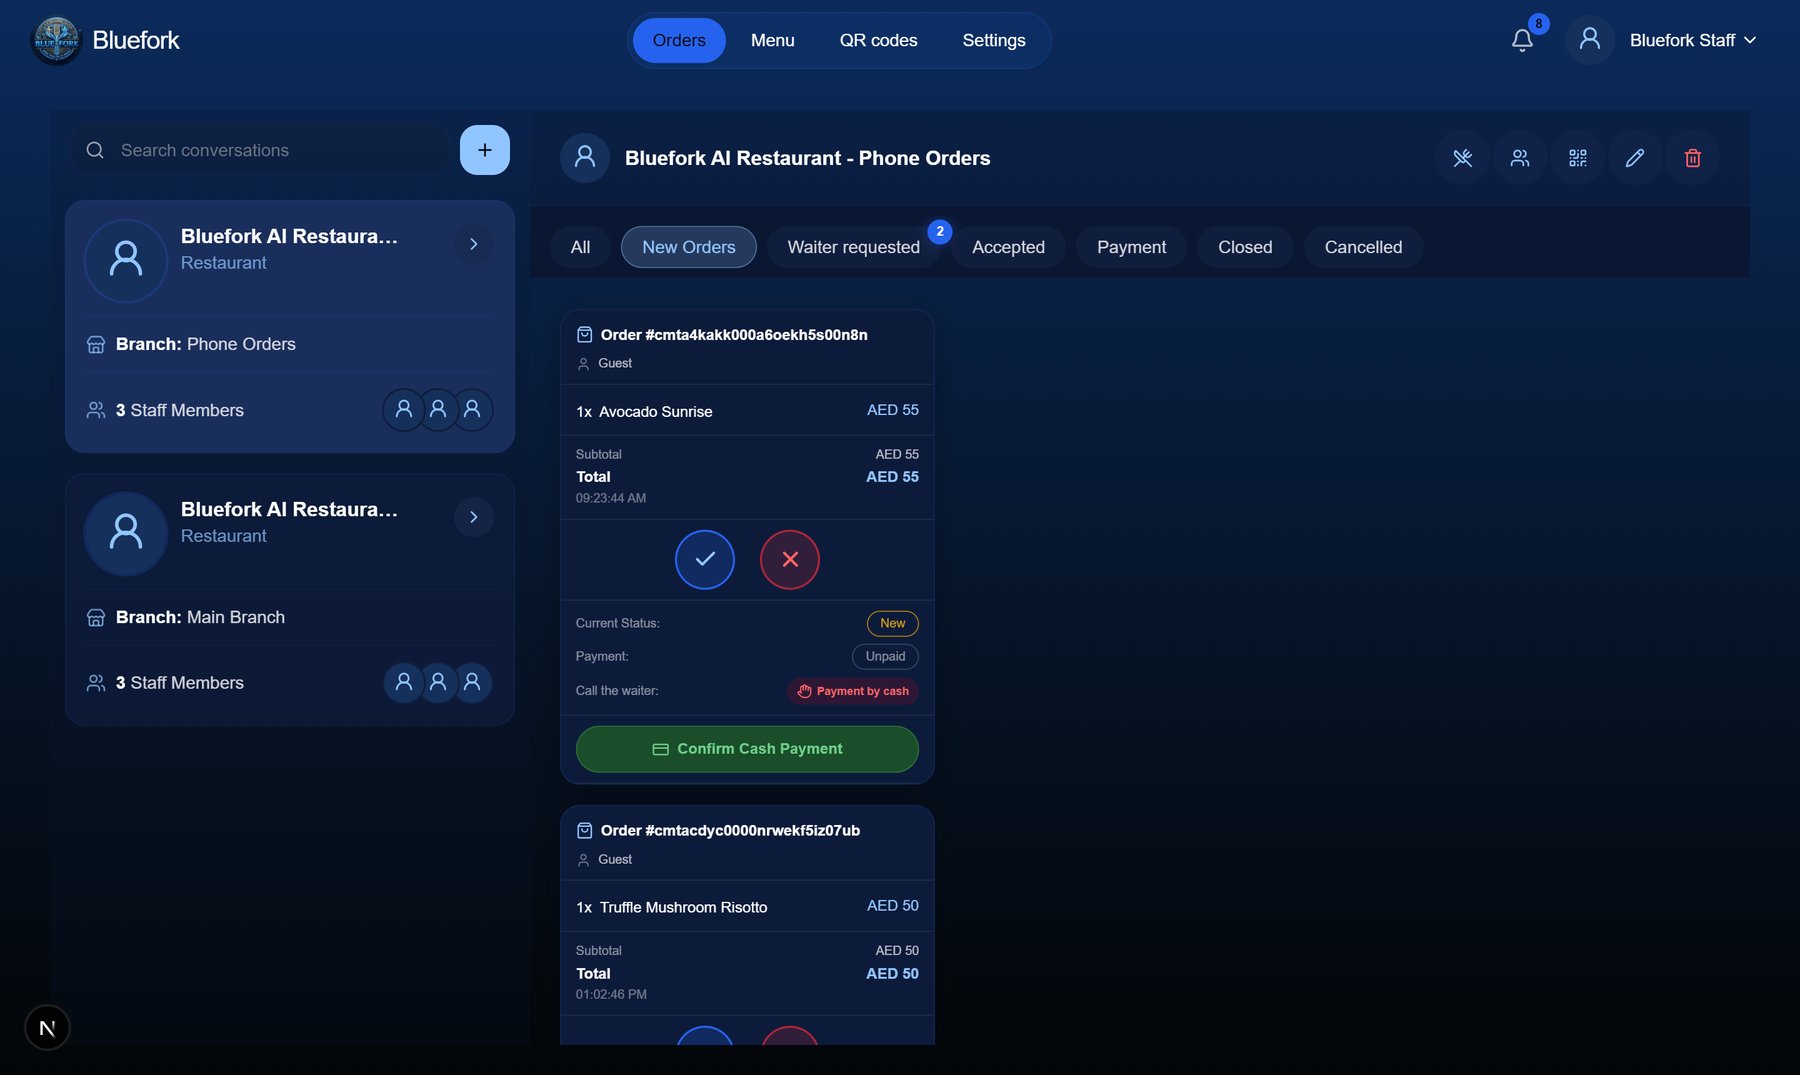Click the Bluefork logo image
Image resolution: width=1800 pixels, height=1075 pixels.
coord(56,41)
